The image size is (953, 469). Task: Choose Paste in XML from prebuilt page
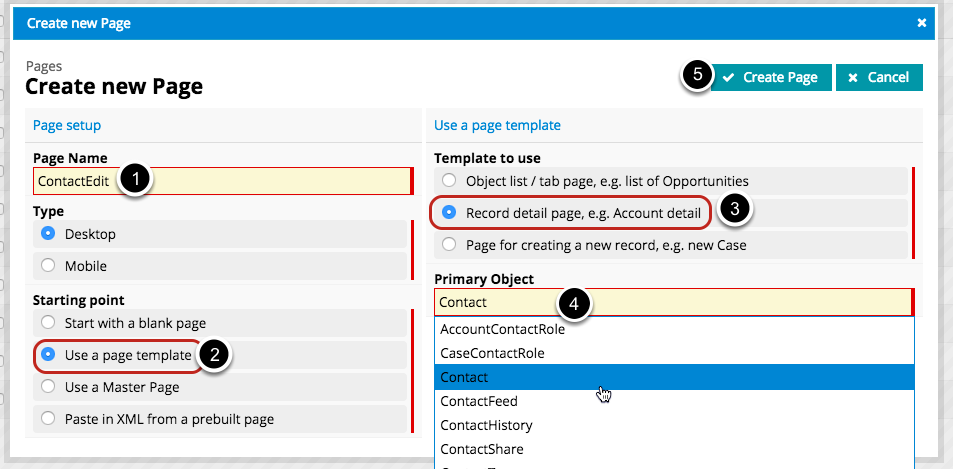tap(48, 418)
